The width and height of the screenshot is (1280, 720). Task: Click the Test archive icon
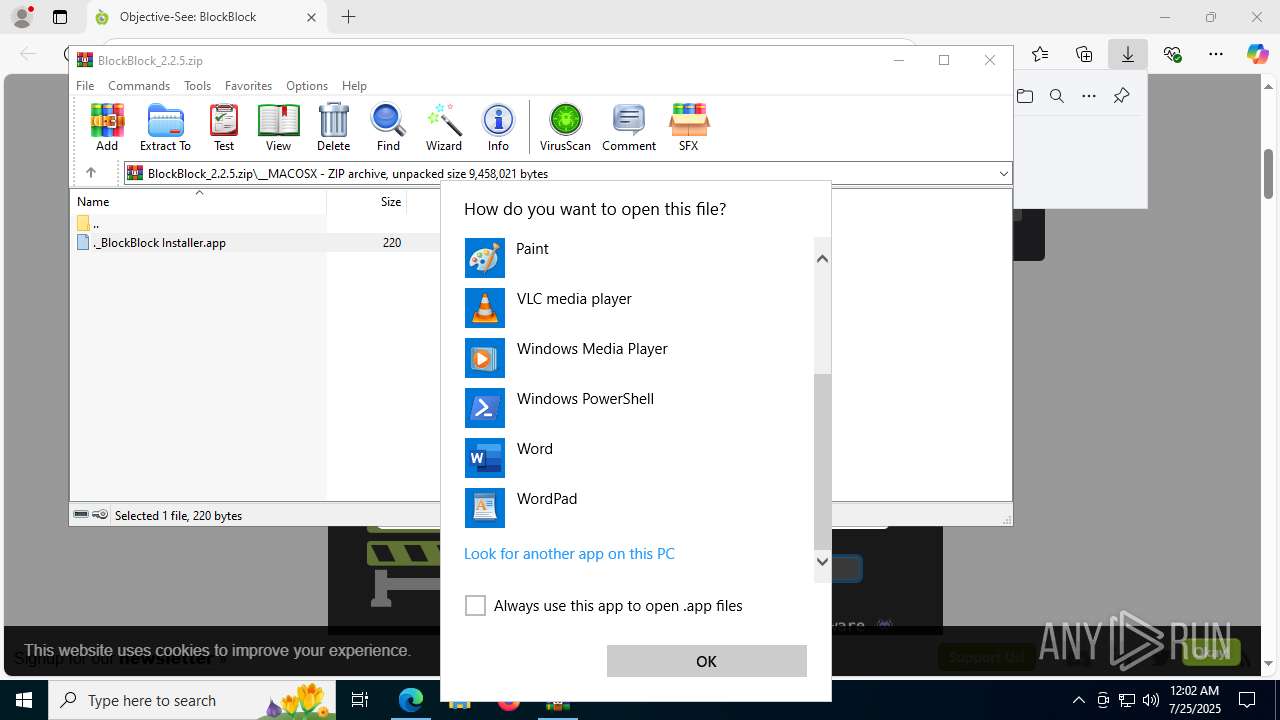(x=224, y=128)
